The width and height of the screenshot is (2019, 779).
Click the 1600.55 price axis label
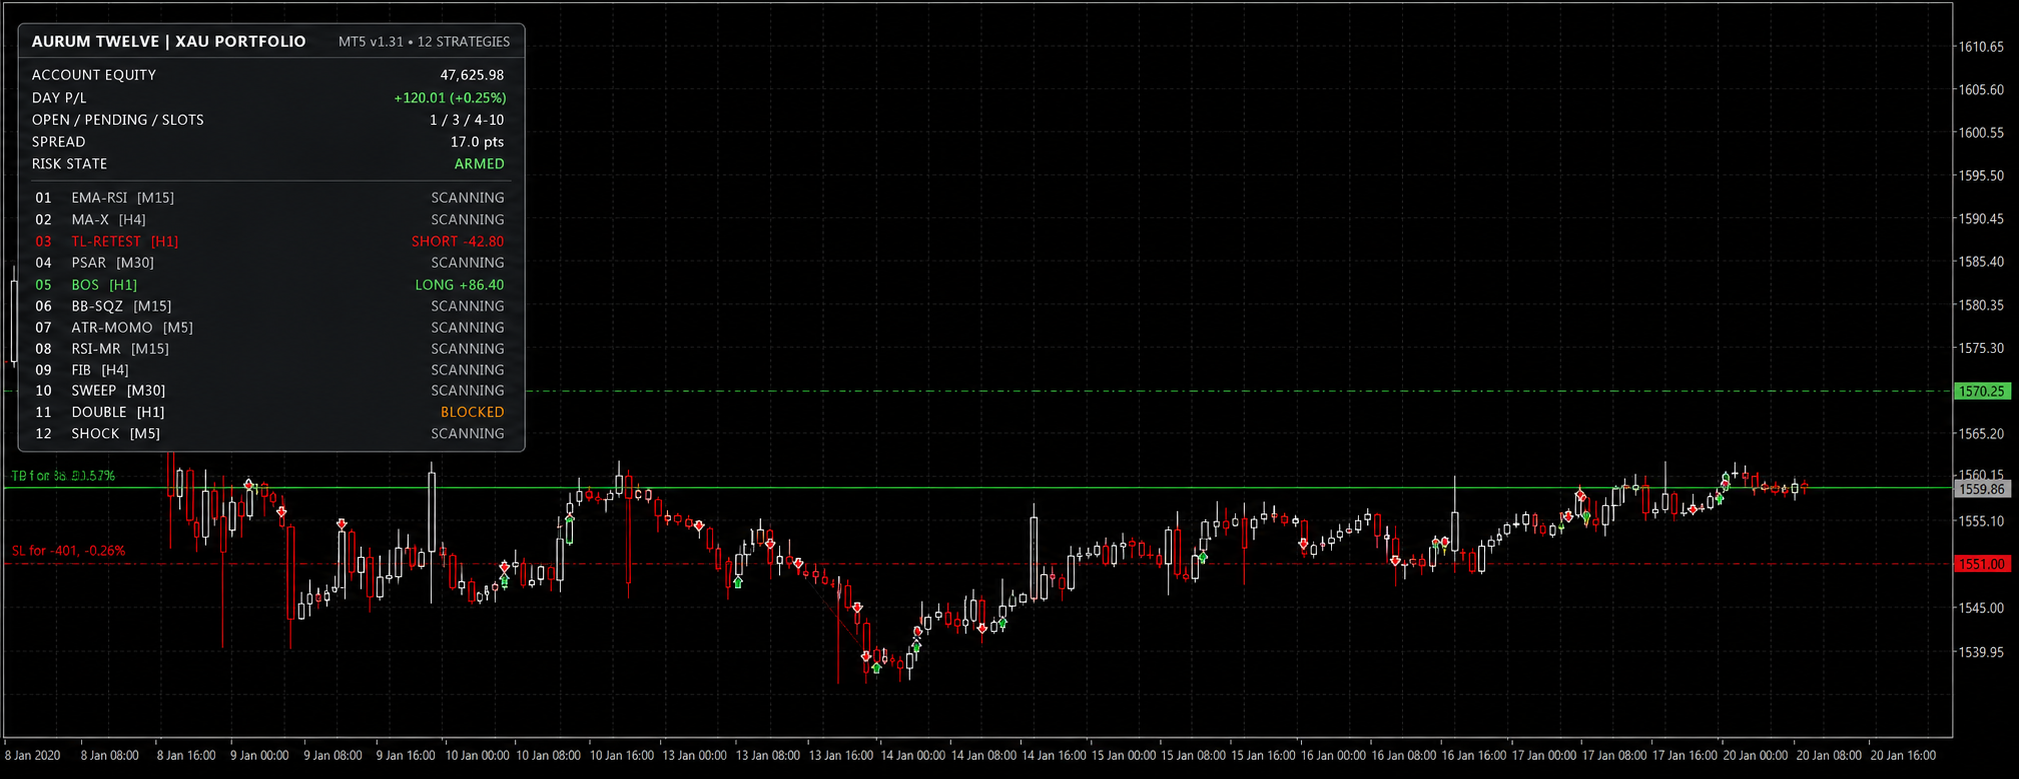tap(1981, 133)
